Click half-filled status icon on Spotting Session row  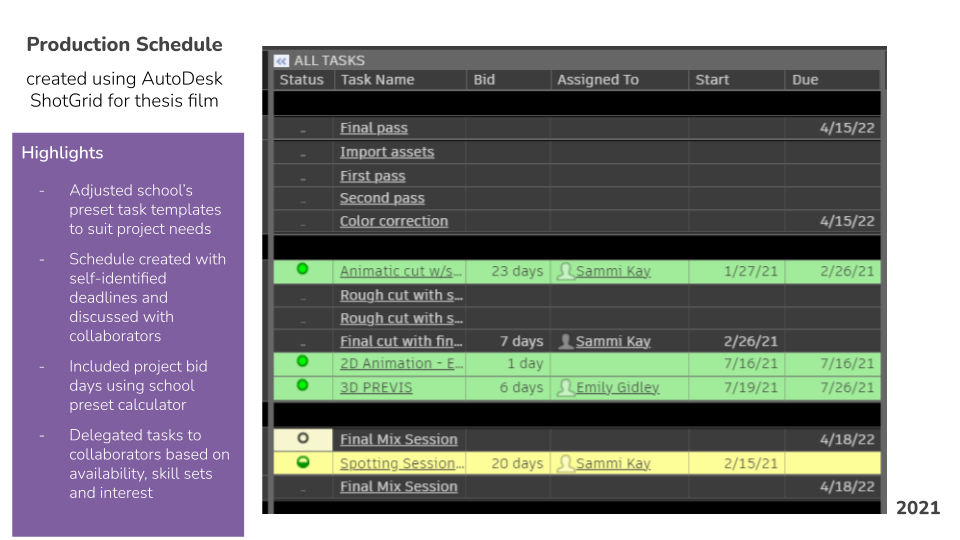(302, 462)
